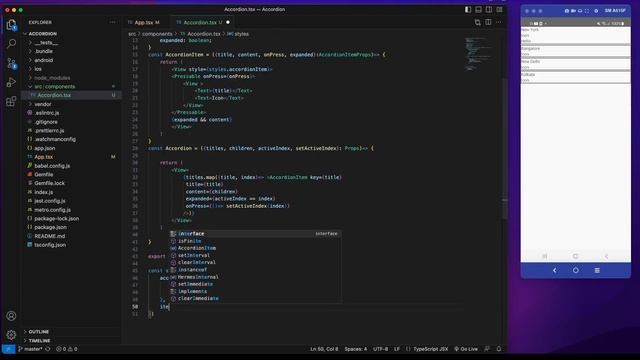Open notifications bell in status bar
640x360 pixels.
tap(499, 349)
